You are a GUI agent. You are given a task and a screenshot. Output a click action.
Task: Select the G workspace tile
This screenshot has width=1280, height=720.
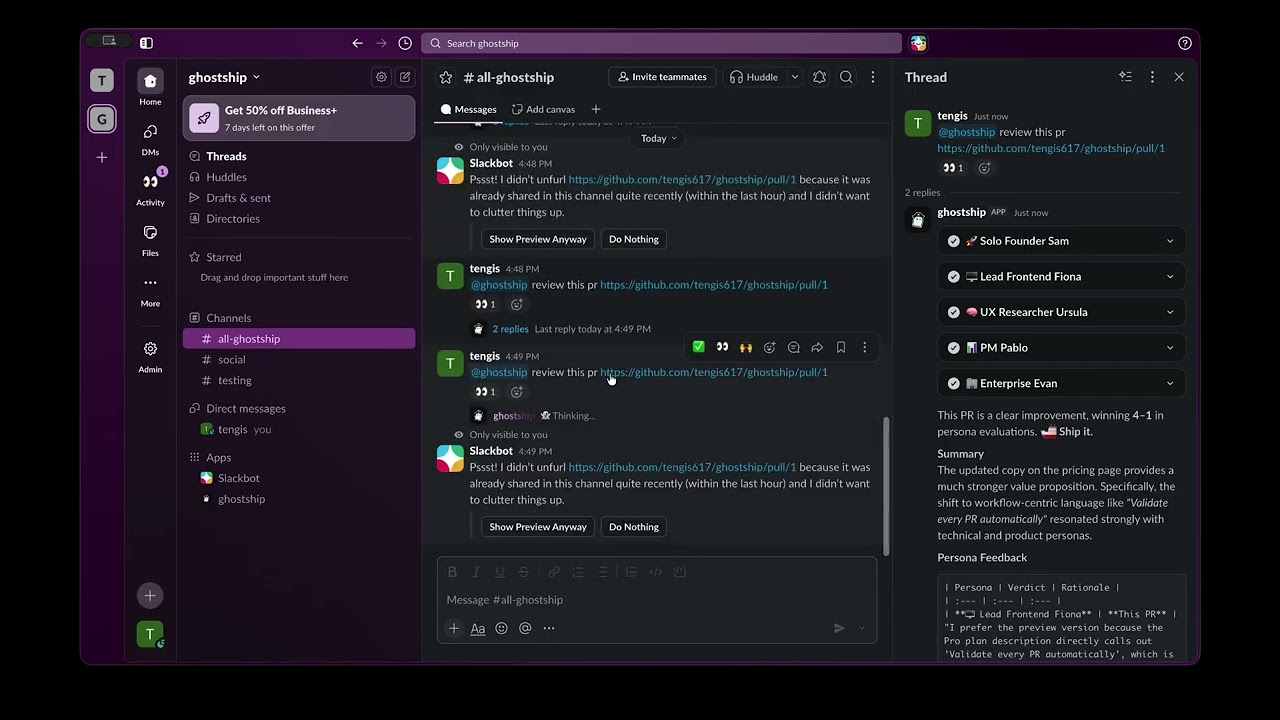coord(101,119)
